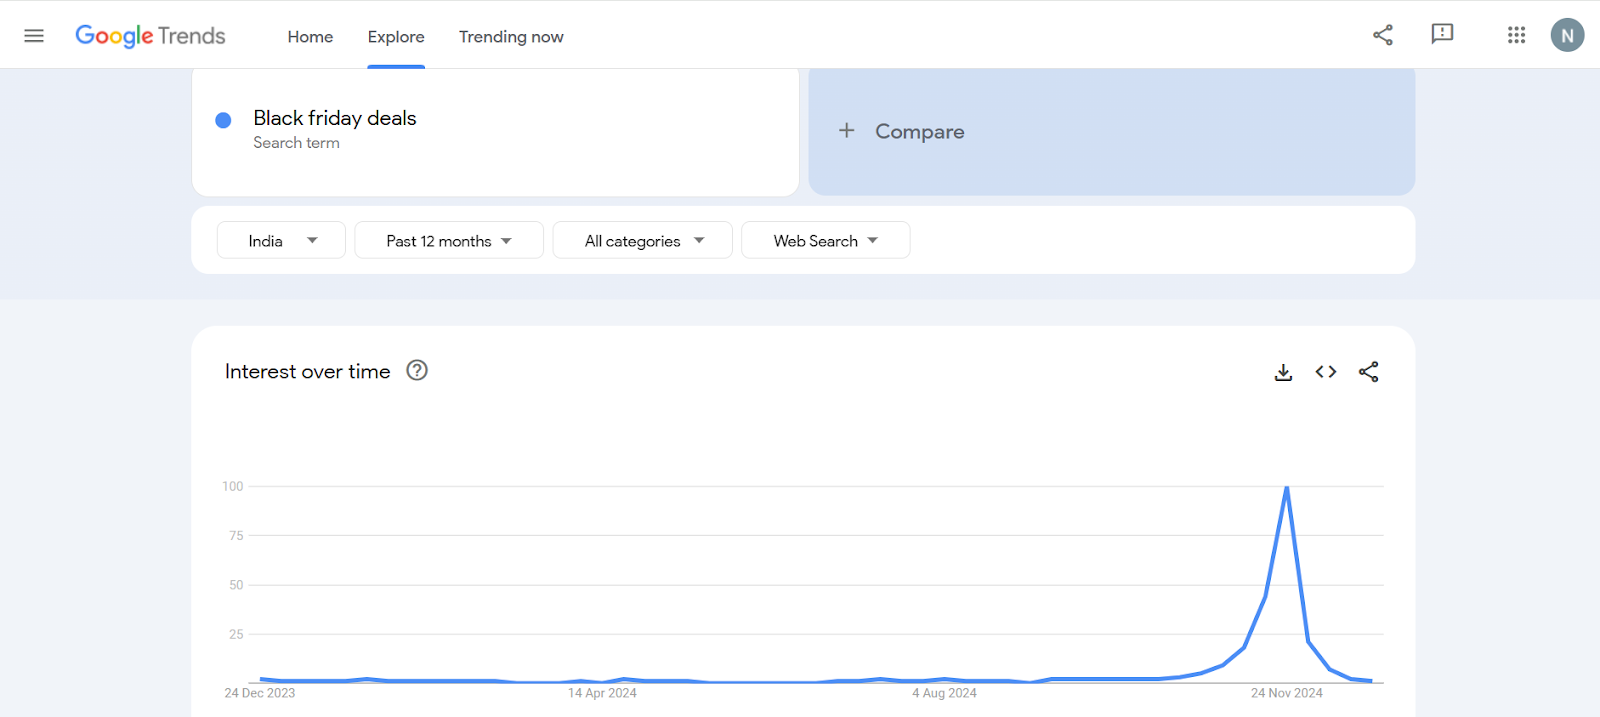Open help for Interest over time
Viewport: 1600px width, 717px height.
point(417,370)
